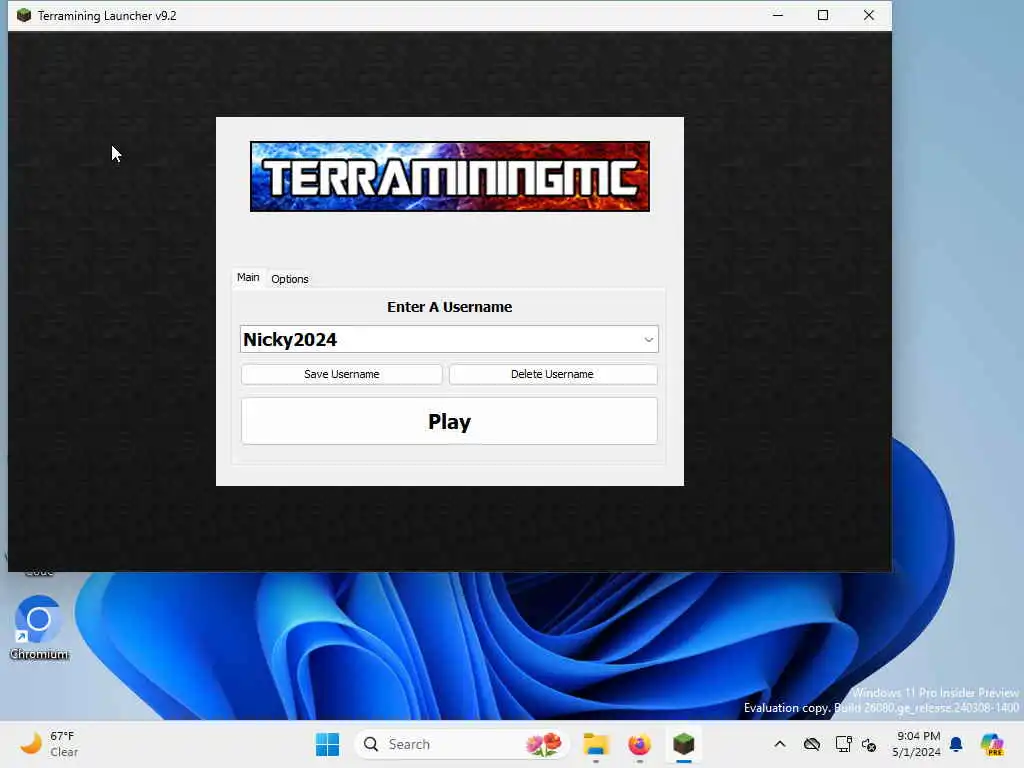
Task: Delete the selected username
Action: coord(552,374)
